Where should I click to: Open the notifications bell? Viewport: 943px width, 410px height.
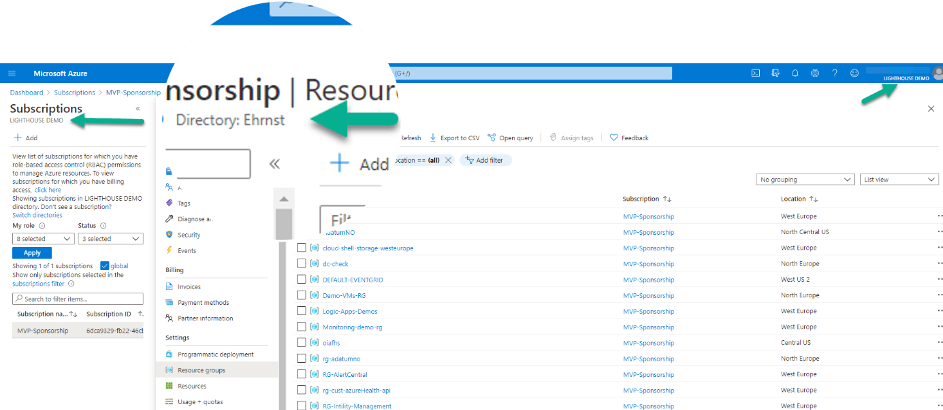(x=795, y=73)
